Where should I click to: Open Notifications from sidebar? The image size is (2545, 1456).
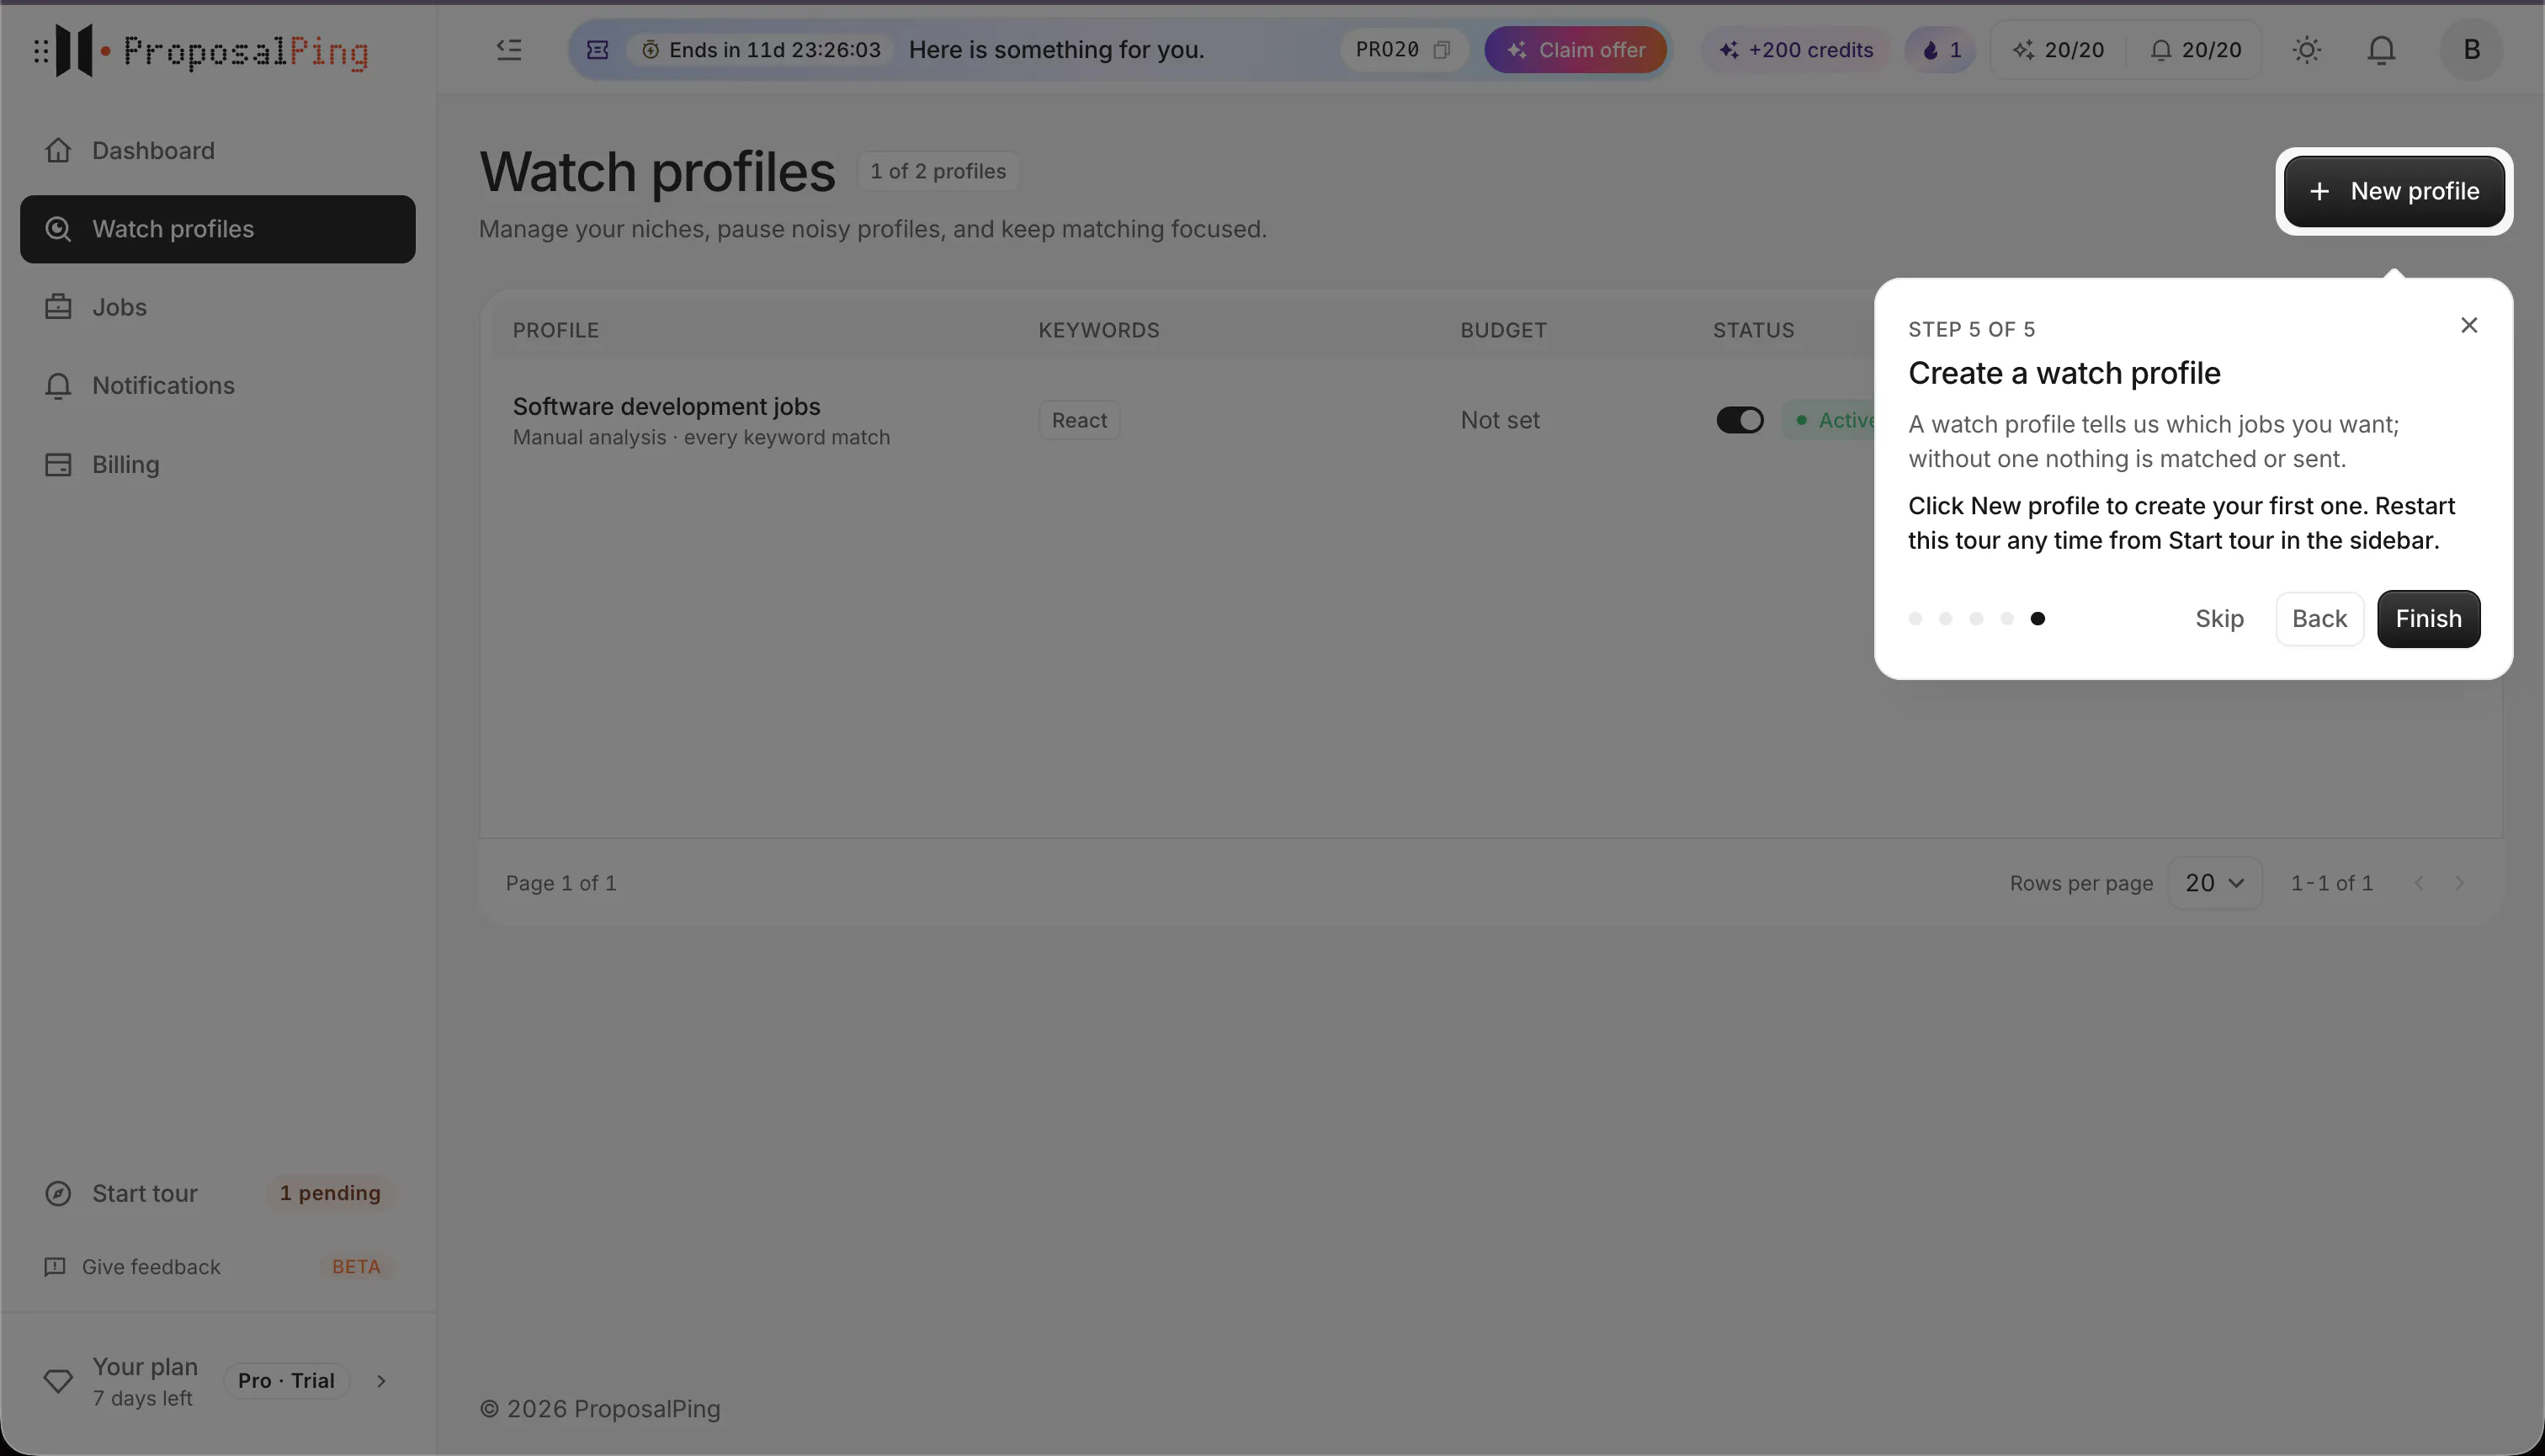coord(217,386)
